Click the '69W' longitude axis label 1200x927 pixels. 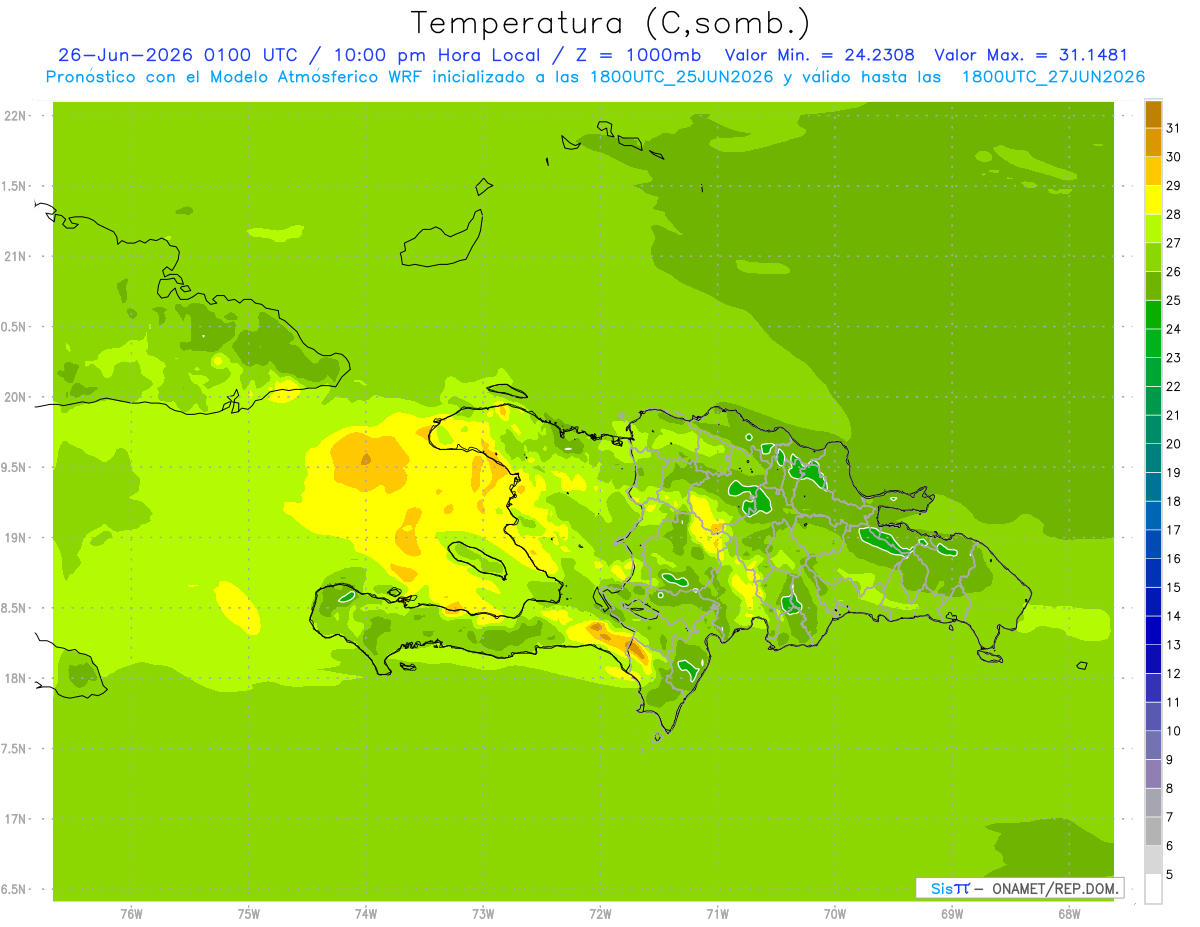click(952, 914)
